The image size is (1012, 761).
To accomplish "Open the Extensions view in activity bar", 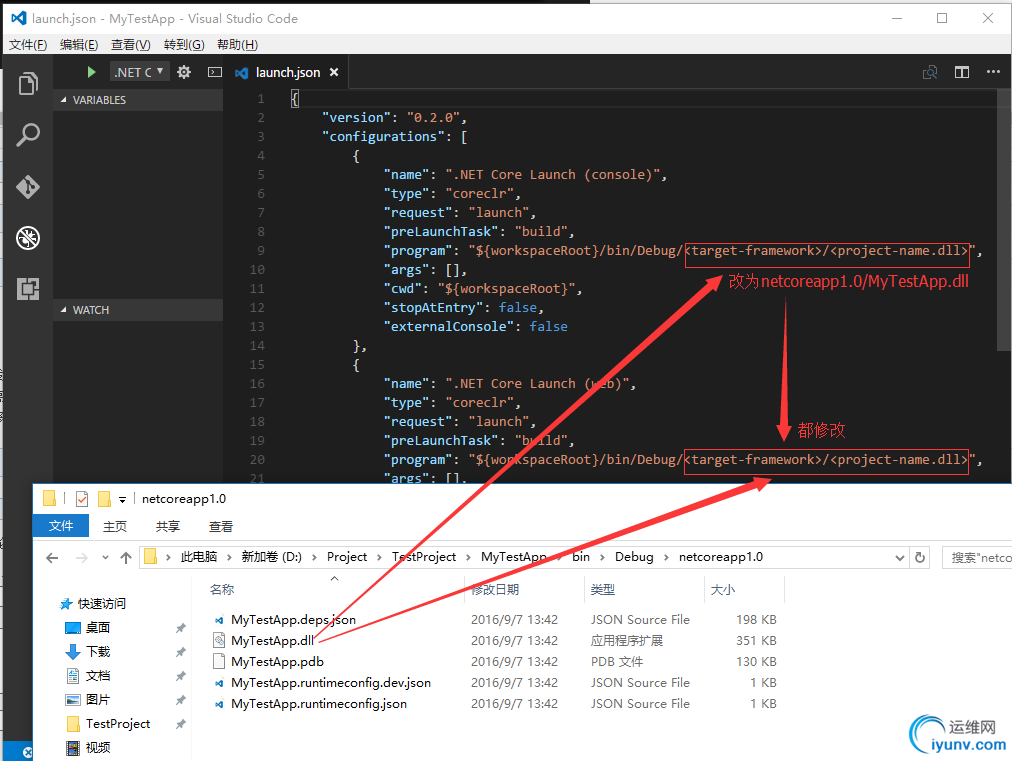I will point(28,289).
